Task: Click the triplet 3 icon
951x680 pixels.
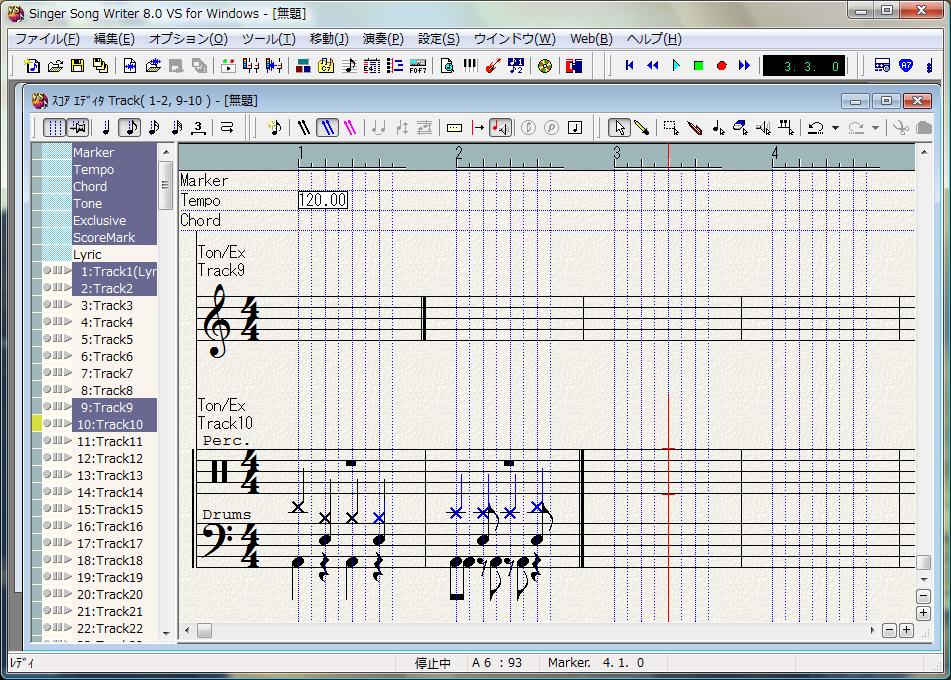Action: [198, 127]
